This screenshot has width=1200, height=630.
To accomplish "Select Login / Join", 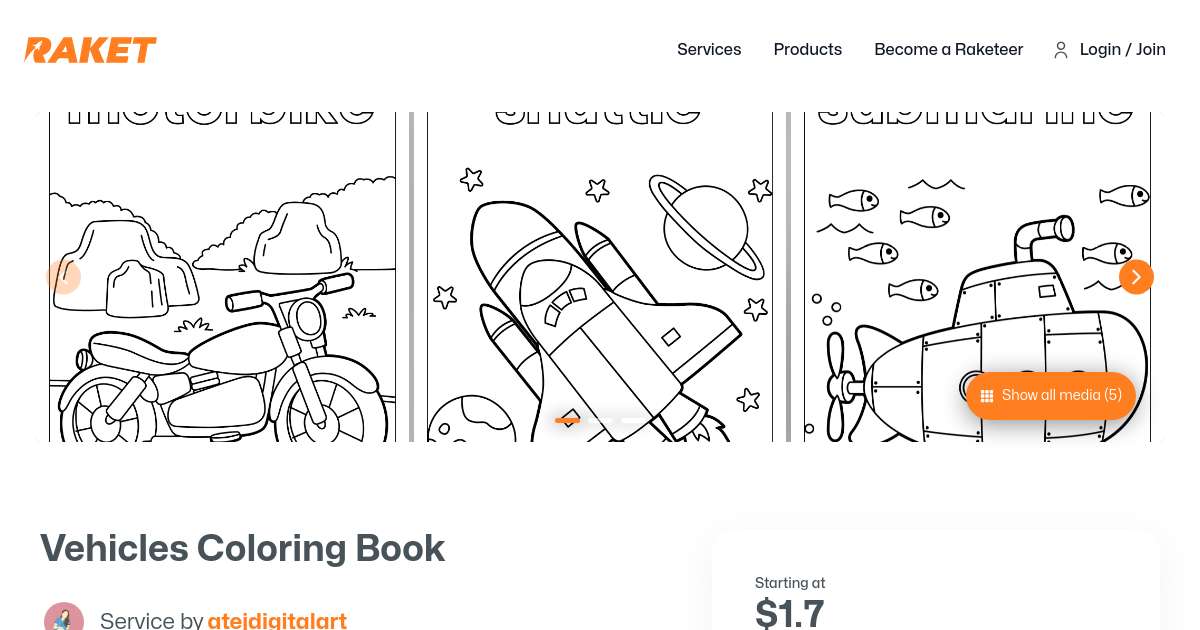I will tap(1122, 49).
